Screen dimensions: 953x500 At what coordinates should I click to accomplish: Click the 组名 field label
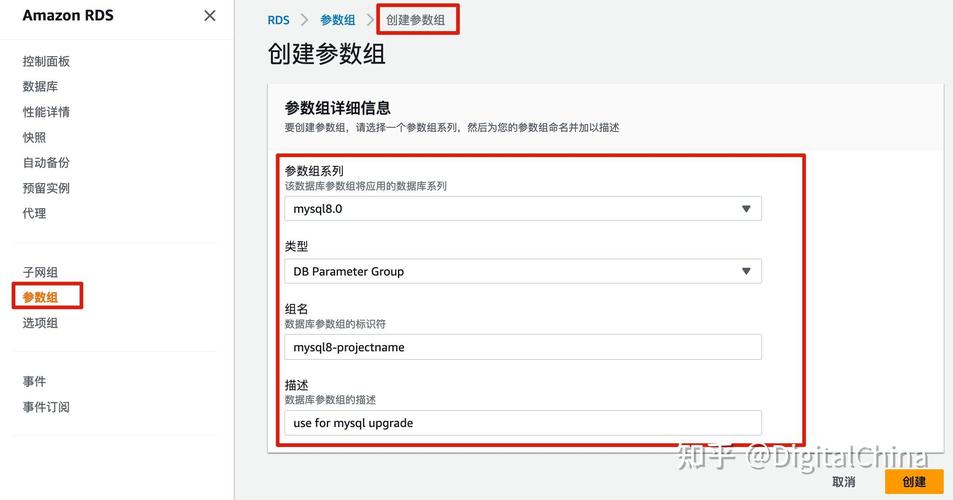[297, 309]
